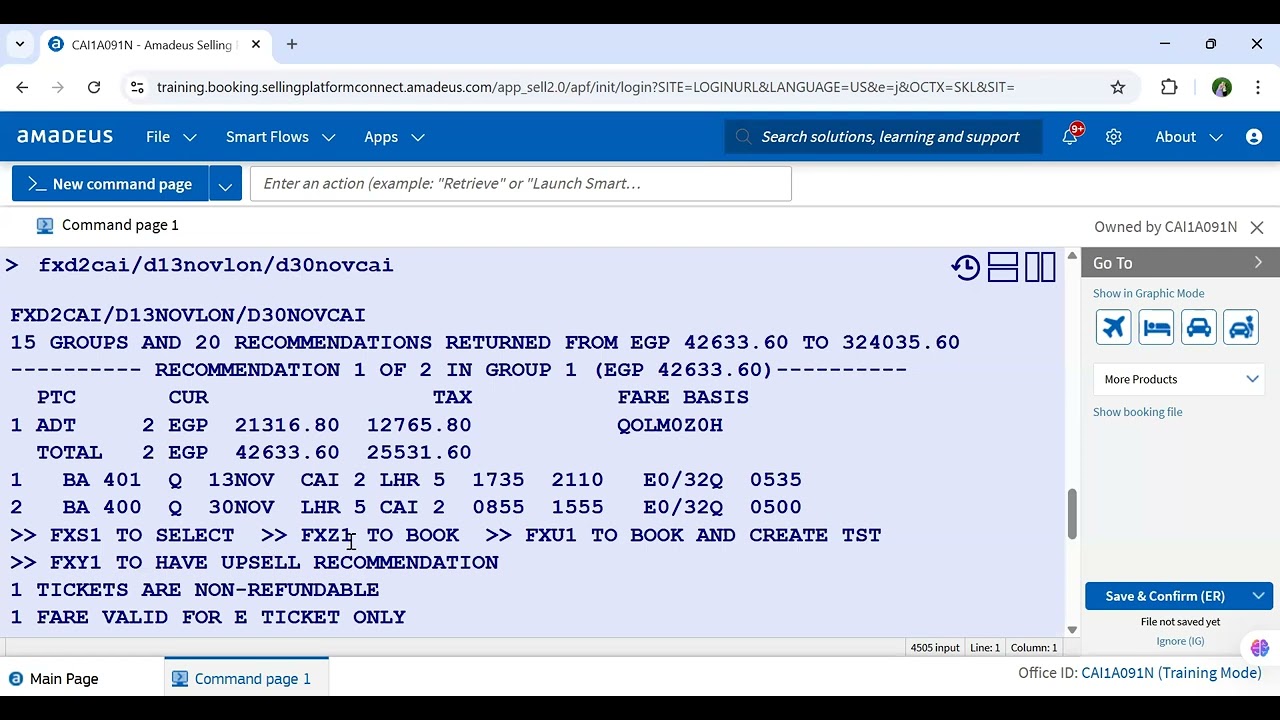The height and width of the screenshot is (720, 1280).
Task: Open browser extensions puzzle icon
Action: click(1169, 87)
